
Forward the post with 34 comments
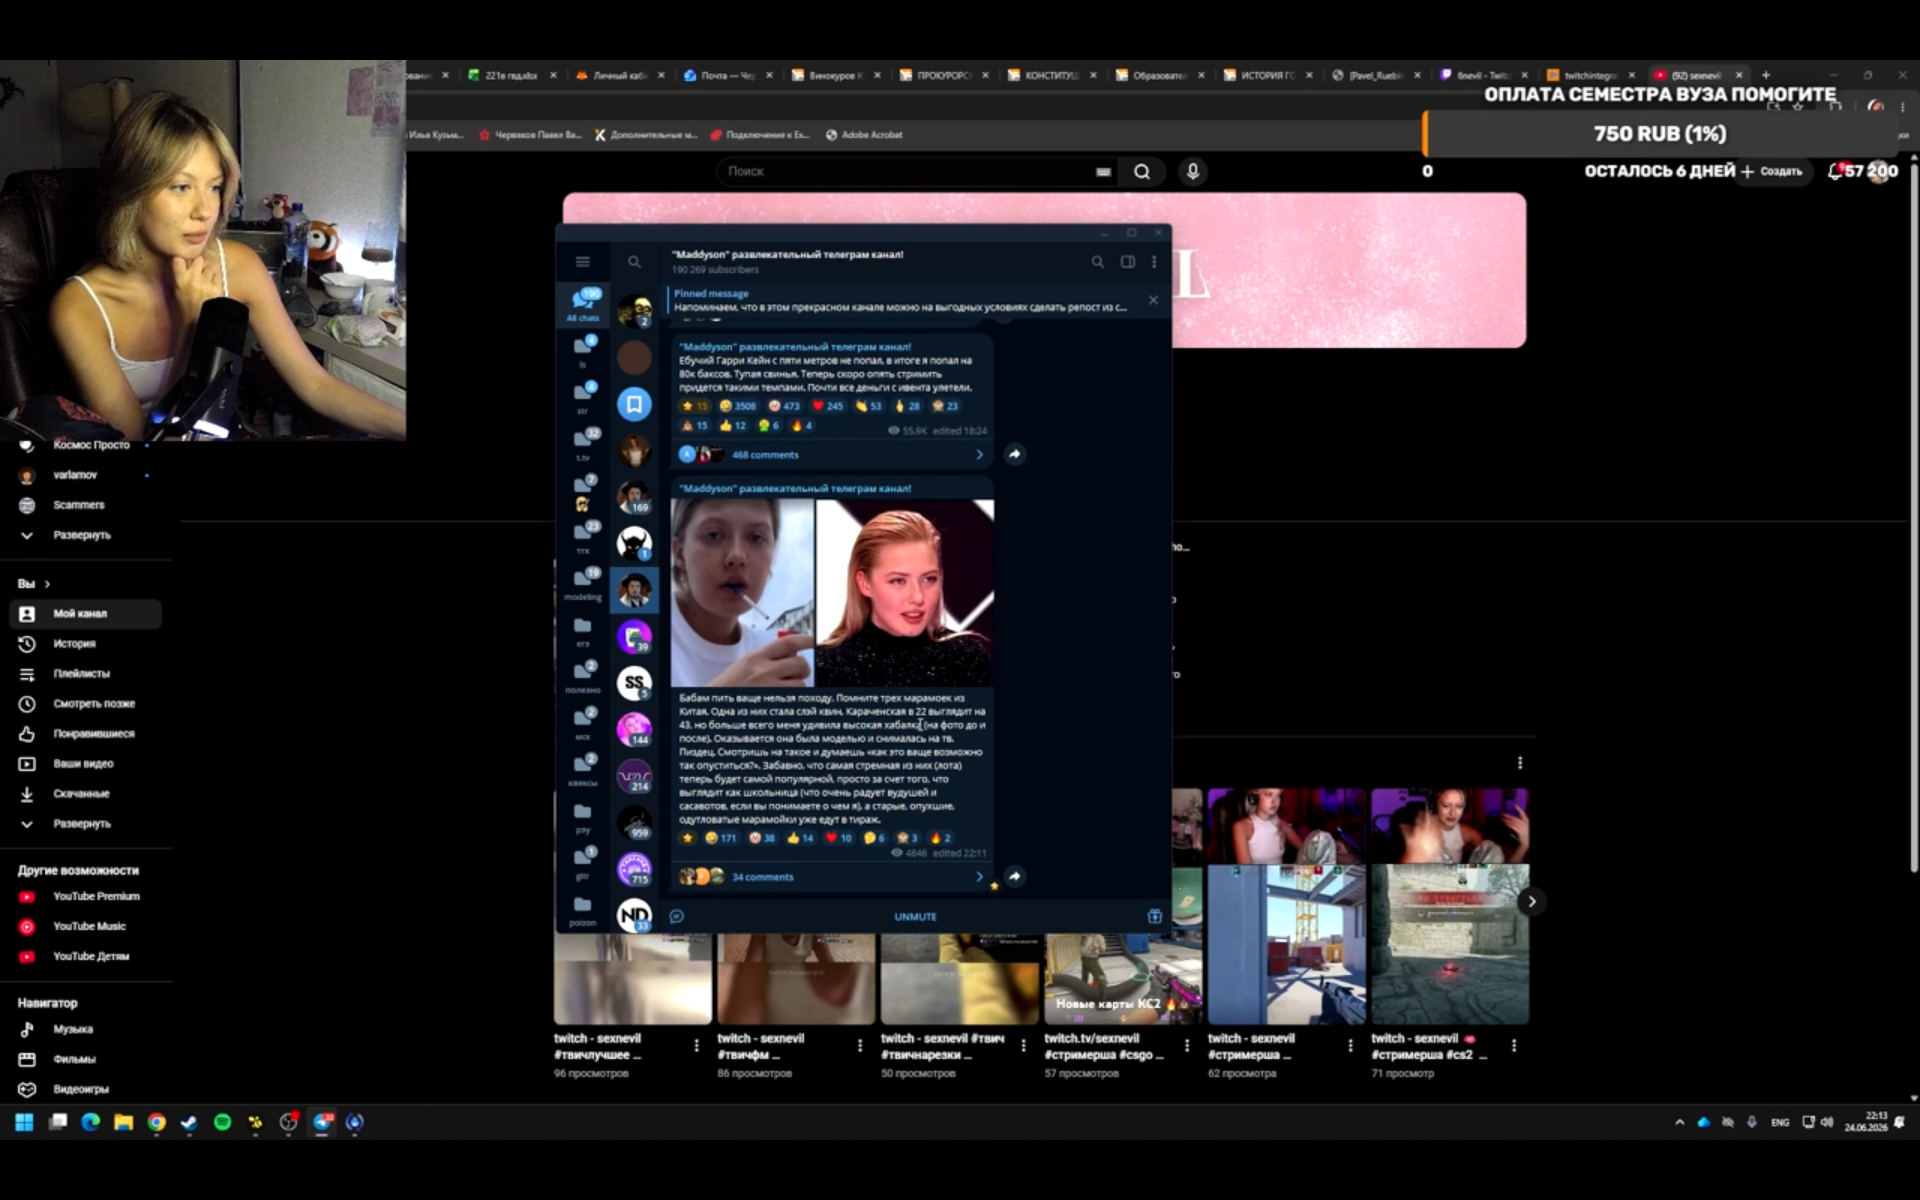(1014, 876)
